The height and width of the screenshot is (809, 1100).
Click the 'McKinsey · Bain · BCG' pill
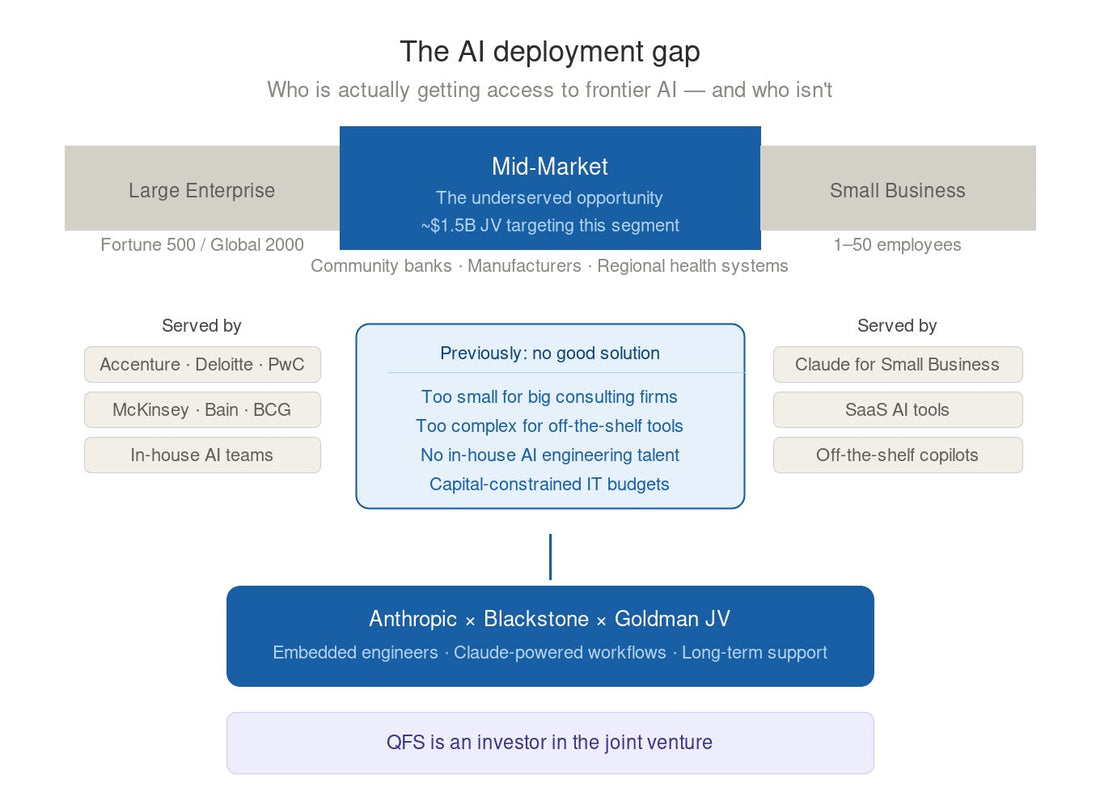point(202,410)
